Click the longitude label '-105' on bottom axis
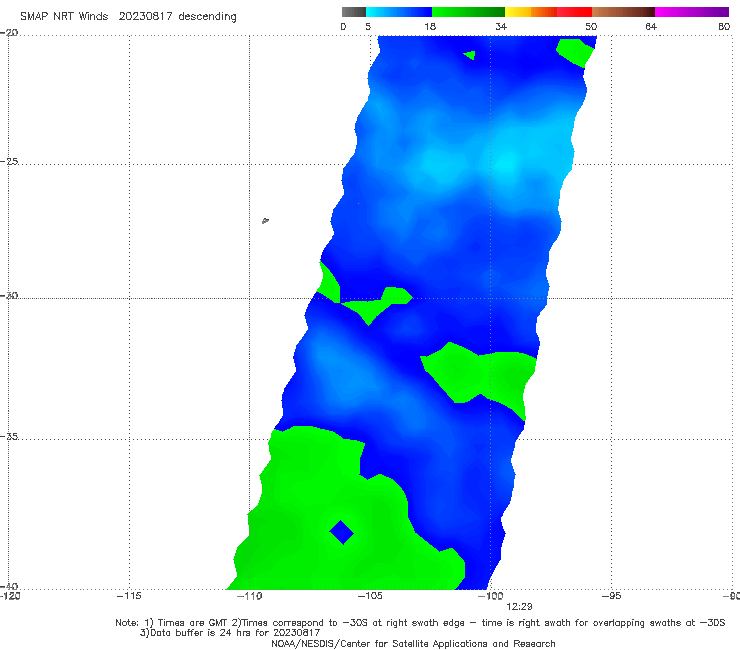This screenshot has width=740, height=650. click(370, 596)
